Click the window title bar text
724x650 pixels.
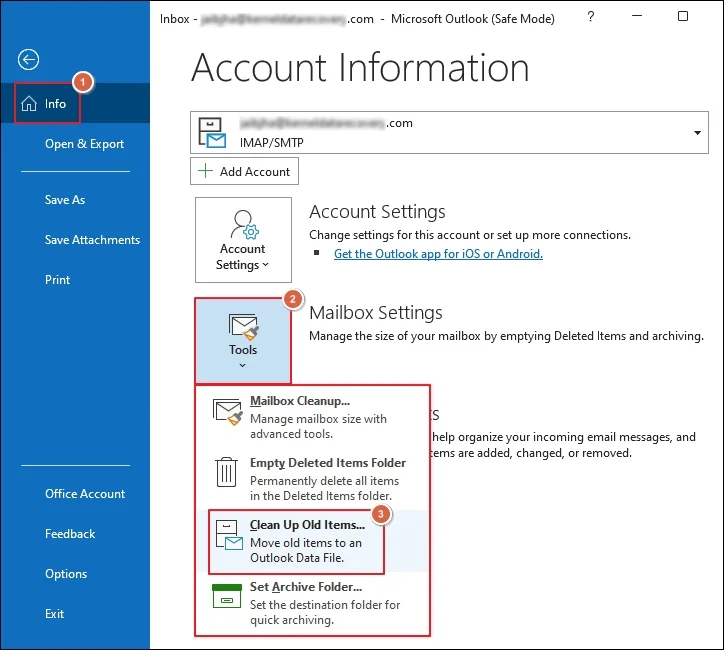[x=357, y=19]
